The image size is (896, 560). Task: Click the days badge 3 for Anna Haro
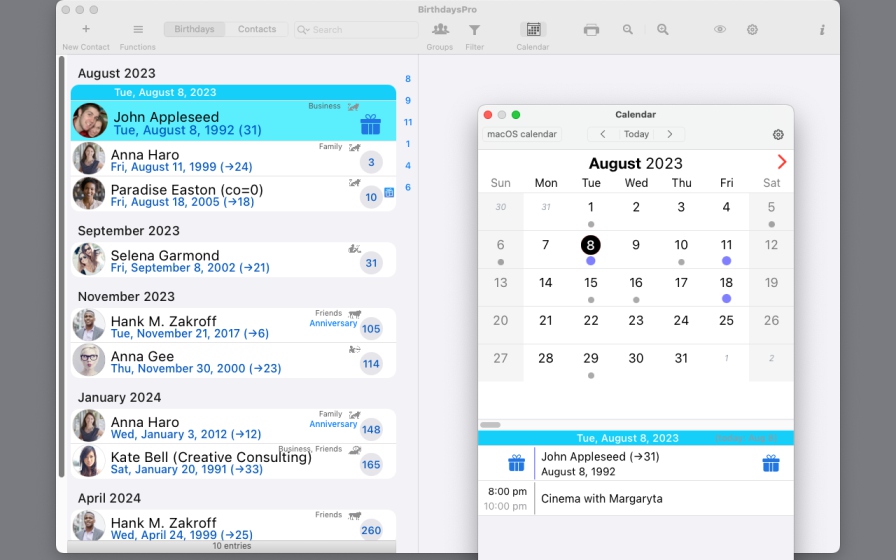[371, 162]
